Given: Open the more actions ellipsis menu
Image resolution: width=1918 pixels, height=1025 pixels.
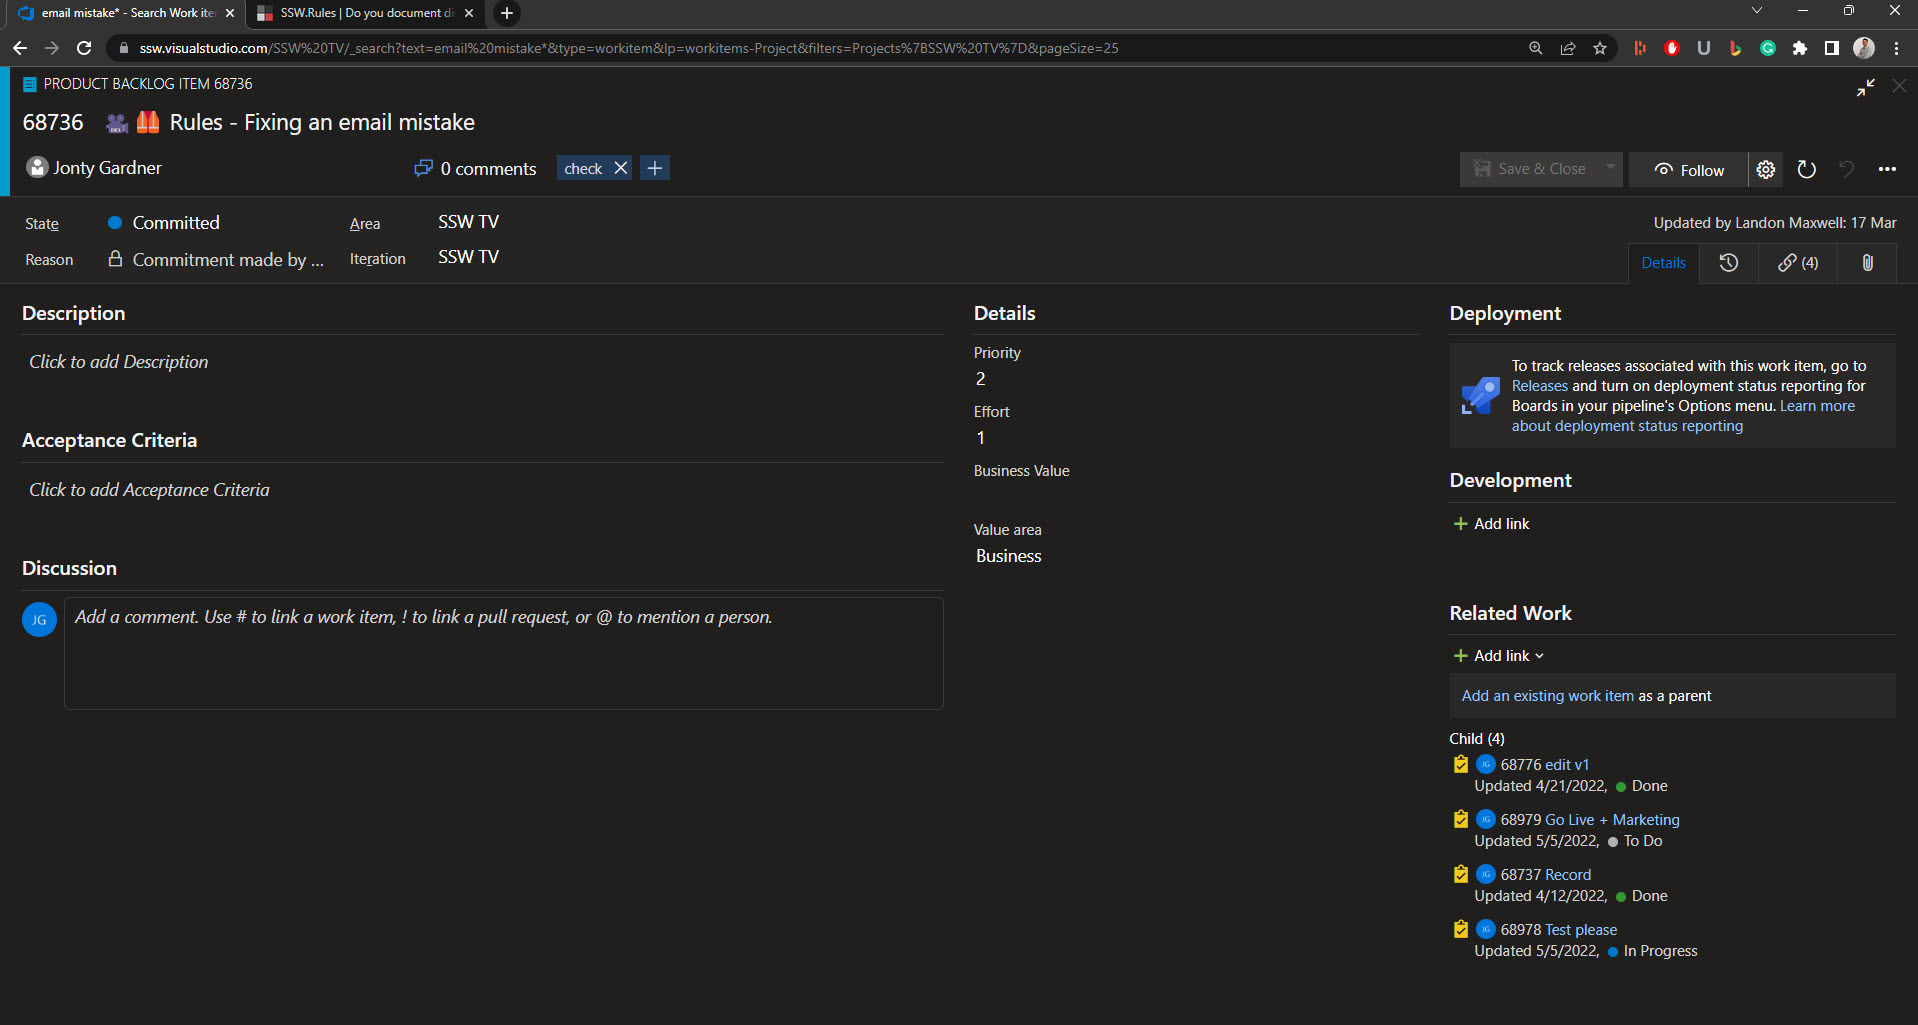Looking at the screenshot, I should pos(1886,170).
